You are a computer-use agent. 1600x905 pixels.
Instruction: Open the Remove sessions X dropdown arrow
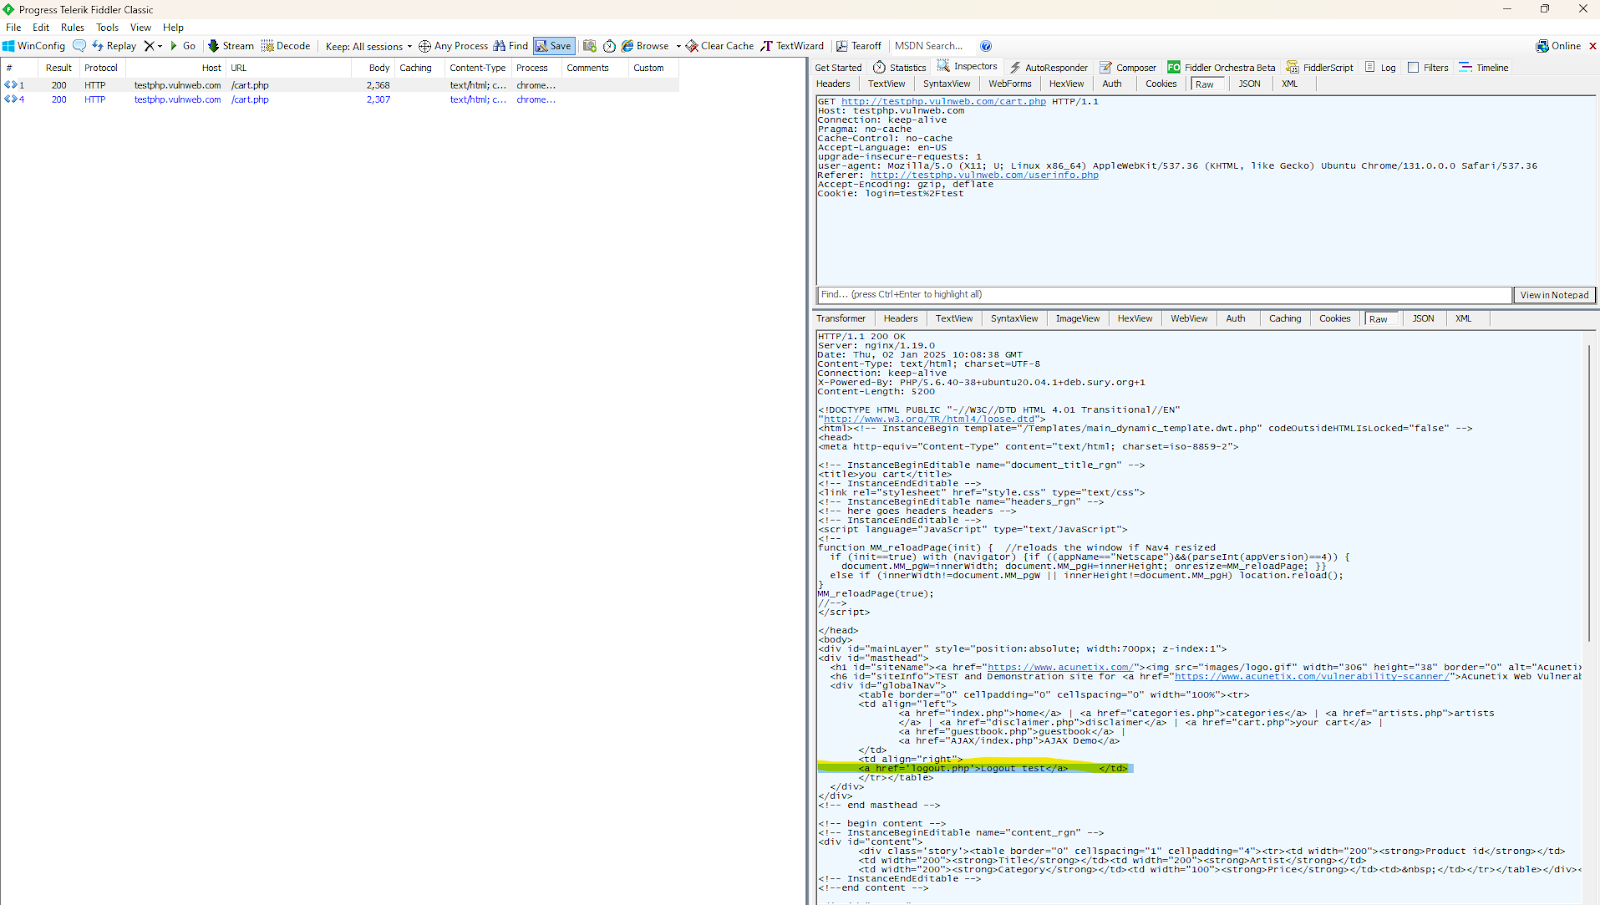160,46
